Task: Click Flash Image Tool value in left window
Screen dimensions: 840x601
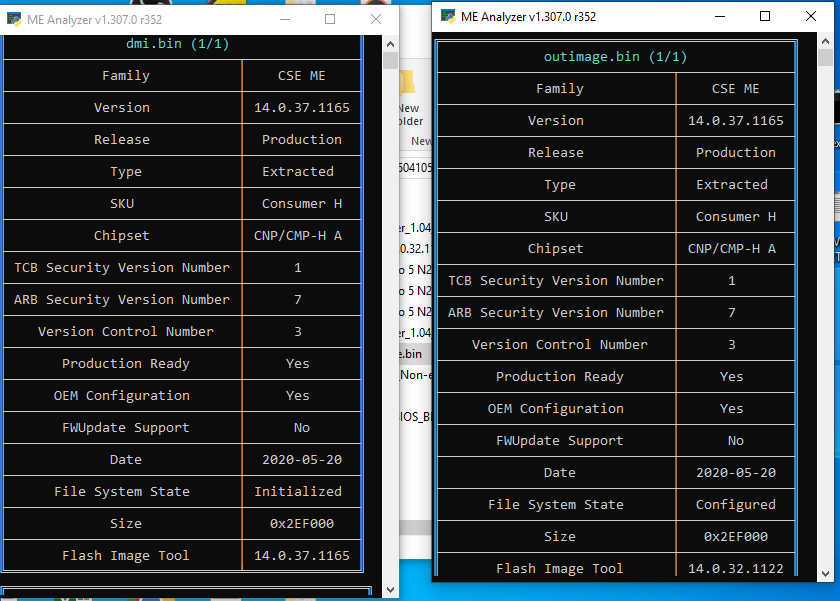Action: point(302,555)
